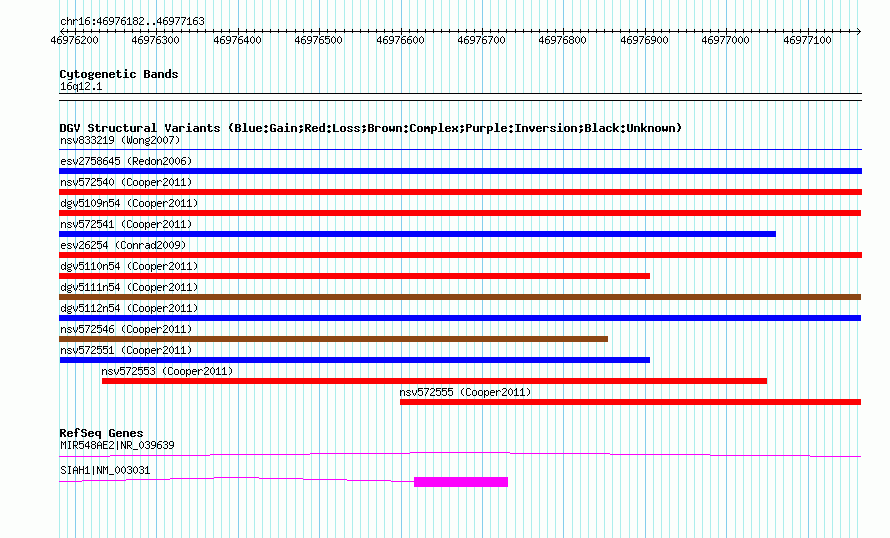Select the nsv572541 (Cooper2011) blue bar

pyautogui.click(x=417, y=234)
